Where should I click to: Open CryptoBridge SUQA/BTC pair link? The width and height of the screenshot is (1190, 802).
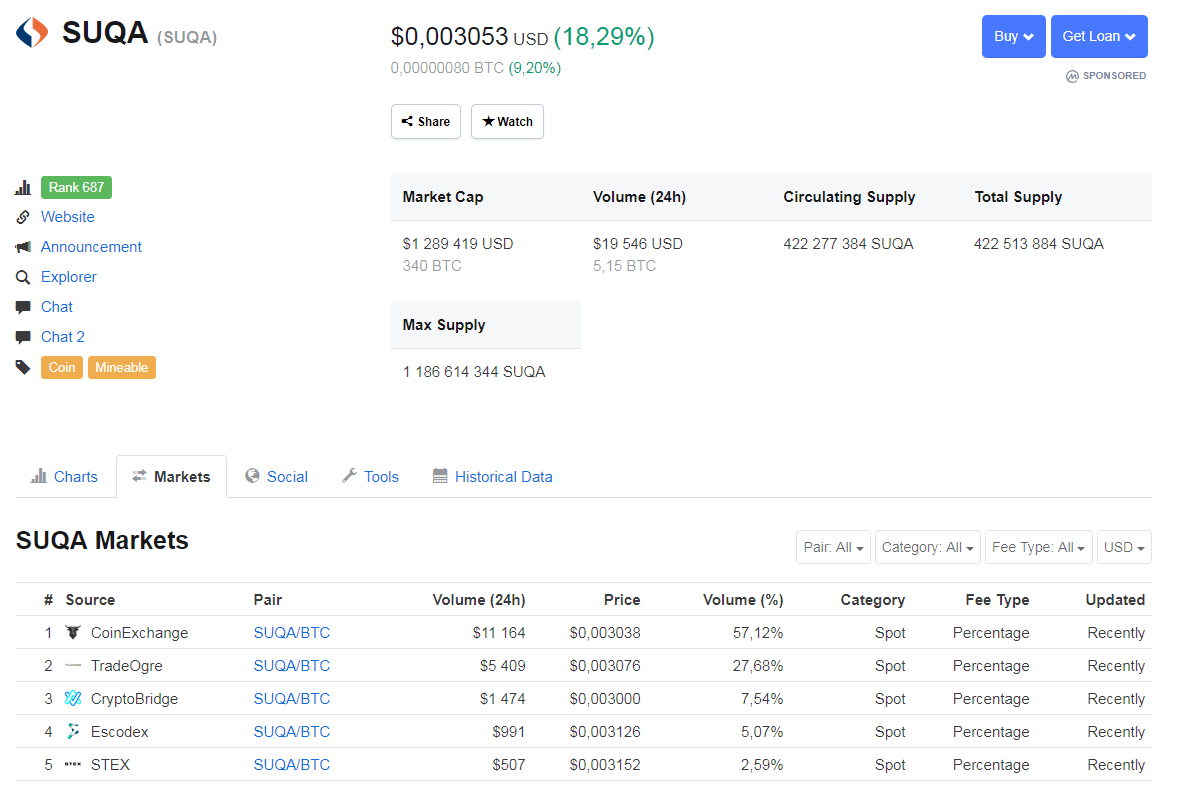291,699
